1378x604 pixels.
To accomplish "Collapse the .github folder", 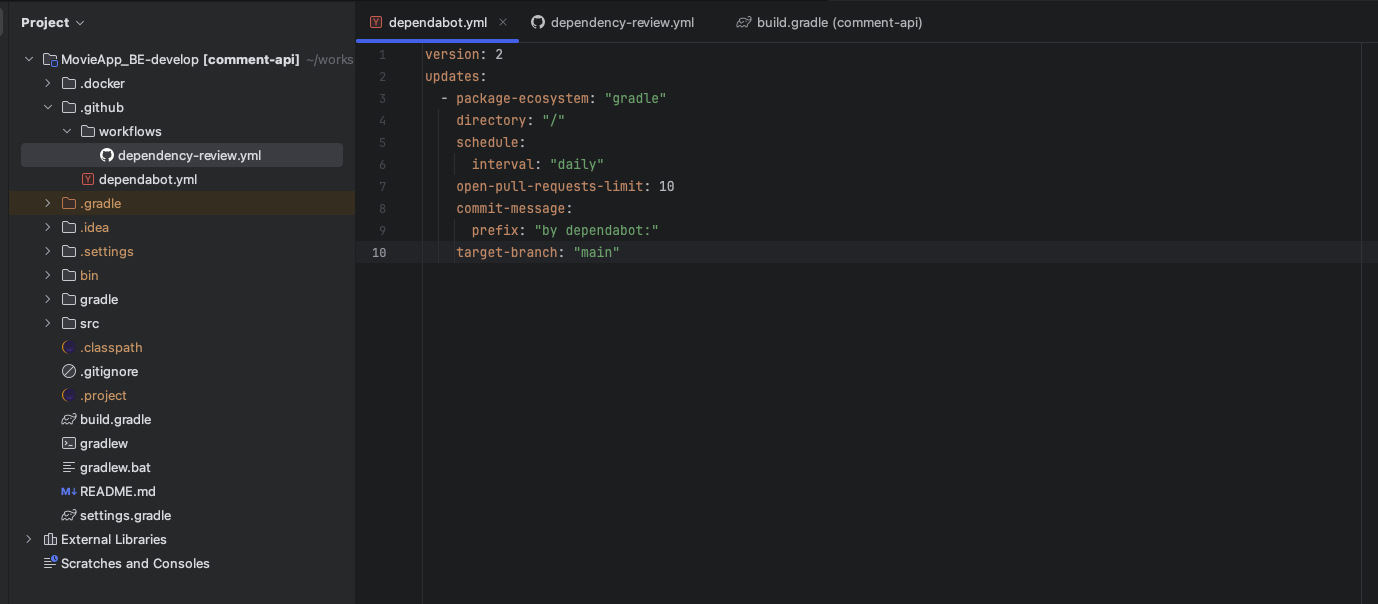I will pos(47,107).
